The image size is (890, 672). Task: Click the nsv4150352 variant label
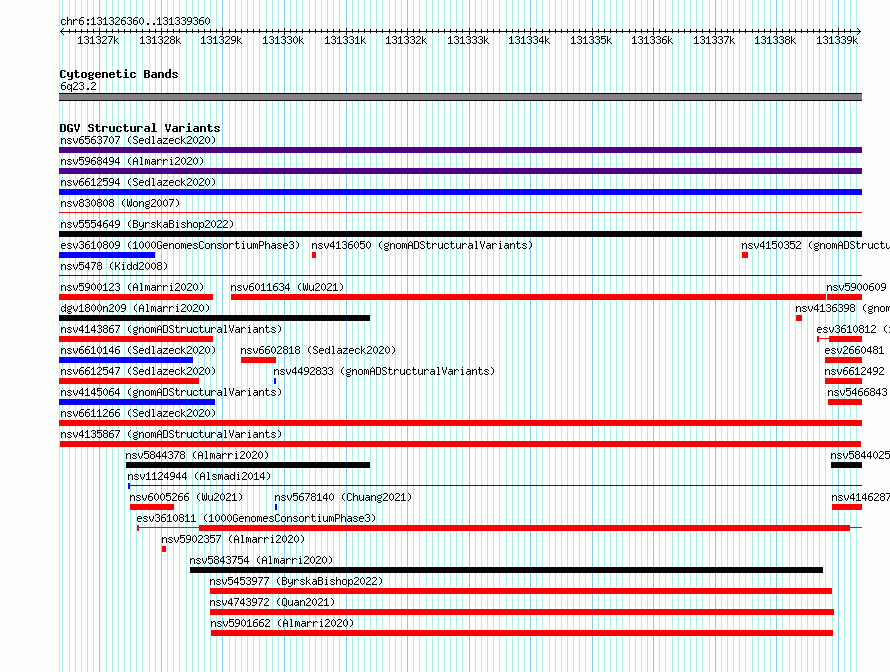pos(815,245)
